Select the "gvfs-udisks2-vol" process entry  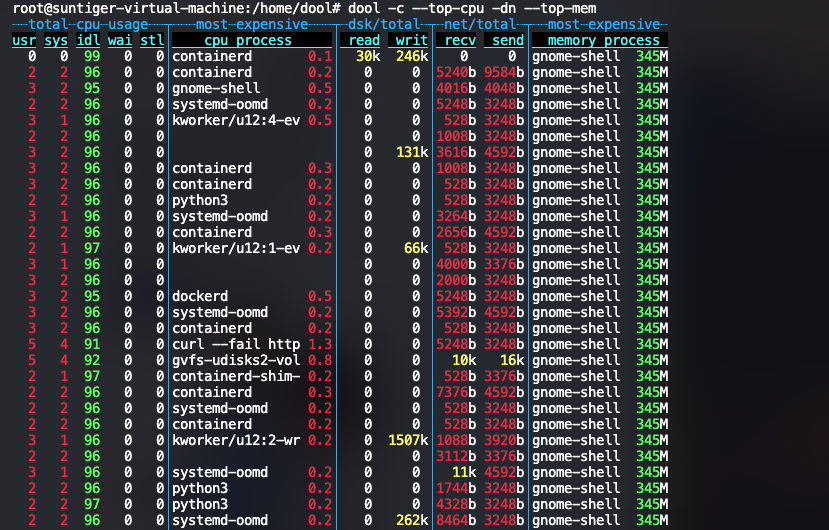tap(236, 360)
